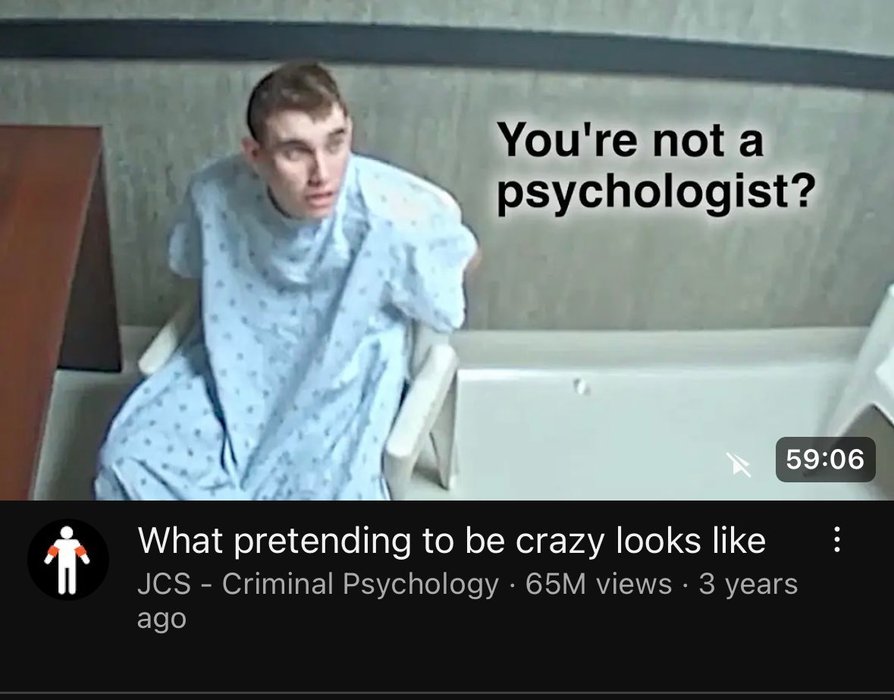Screen dimensions: 894x700
Task: Click the '3 years' upload age text
Action: pos(748,584)
